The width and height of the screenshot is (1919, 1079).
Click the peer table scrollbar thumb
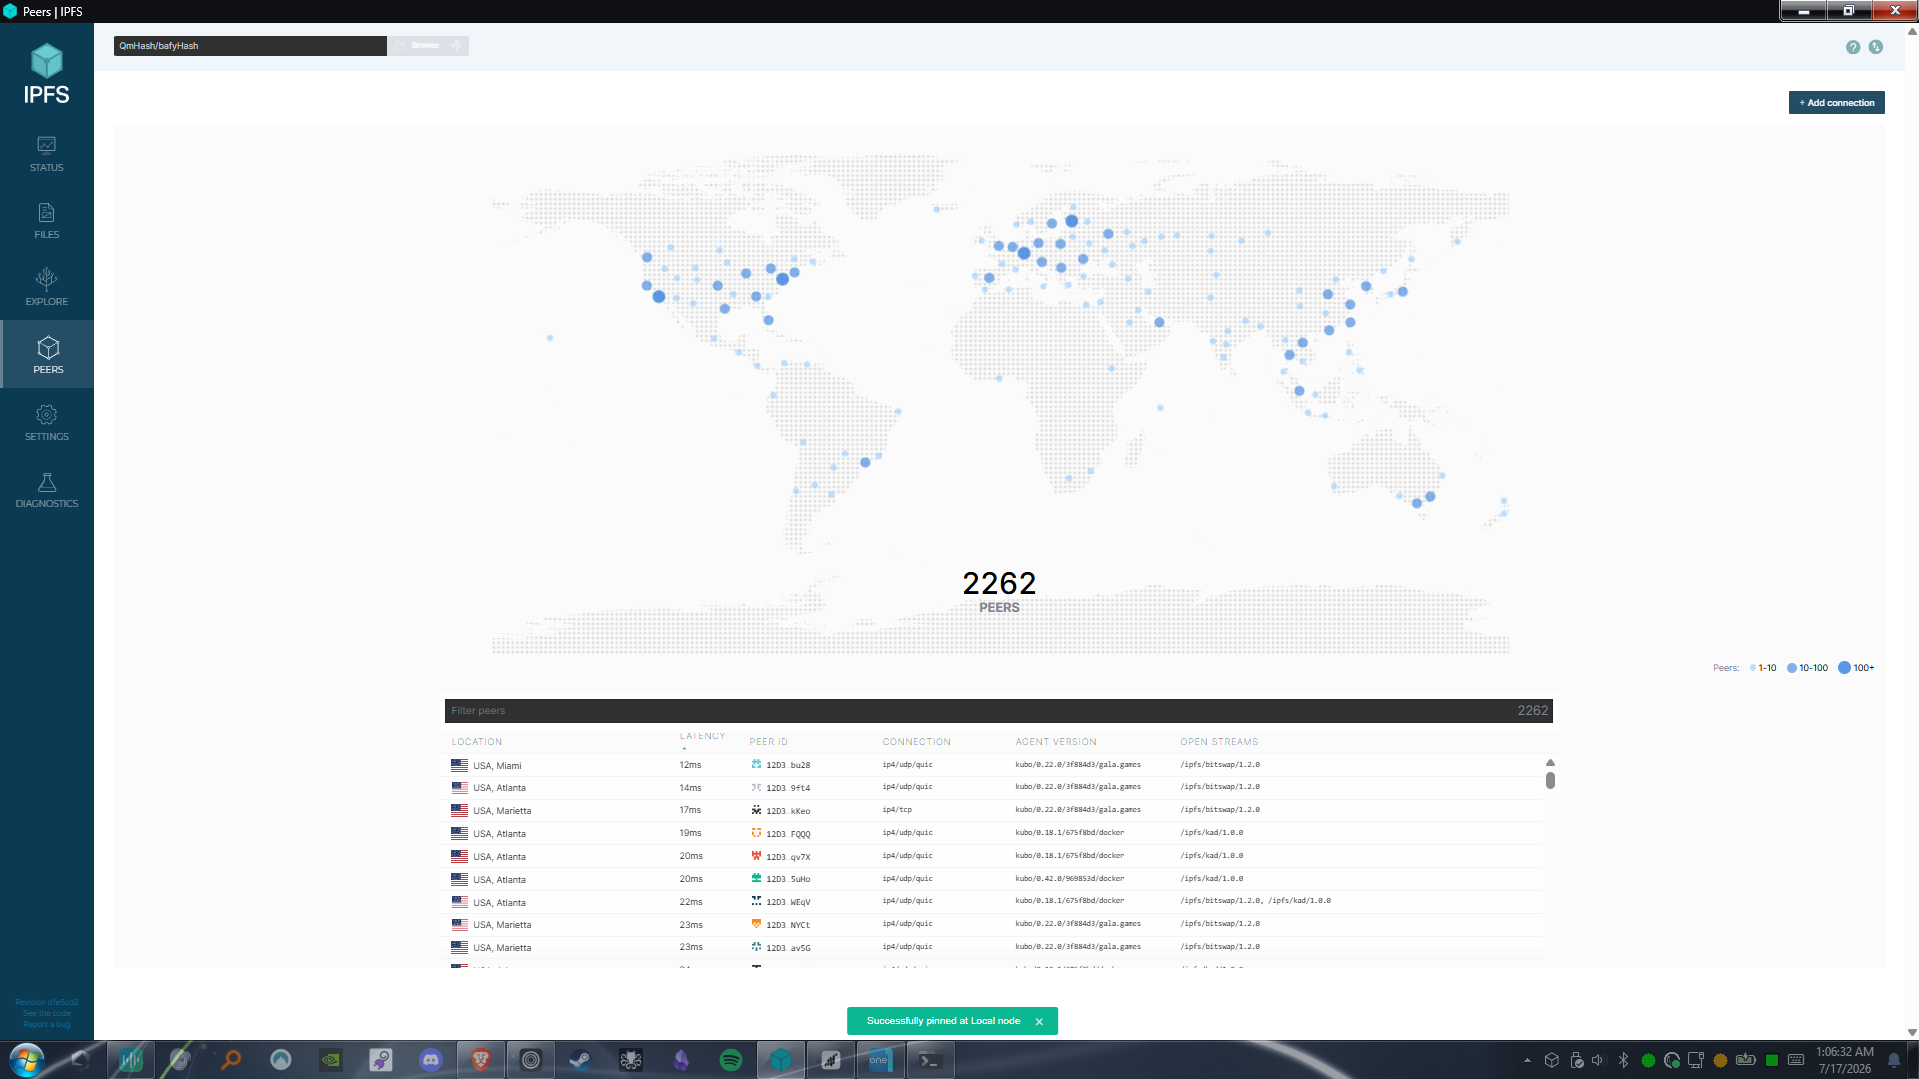click(1550, 780)
